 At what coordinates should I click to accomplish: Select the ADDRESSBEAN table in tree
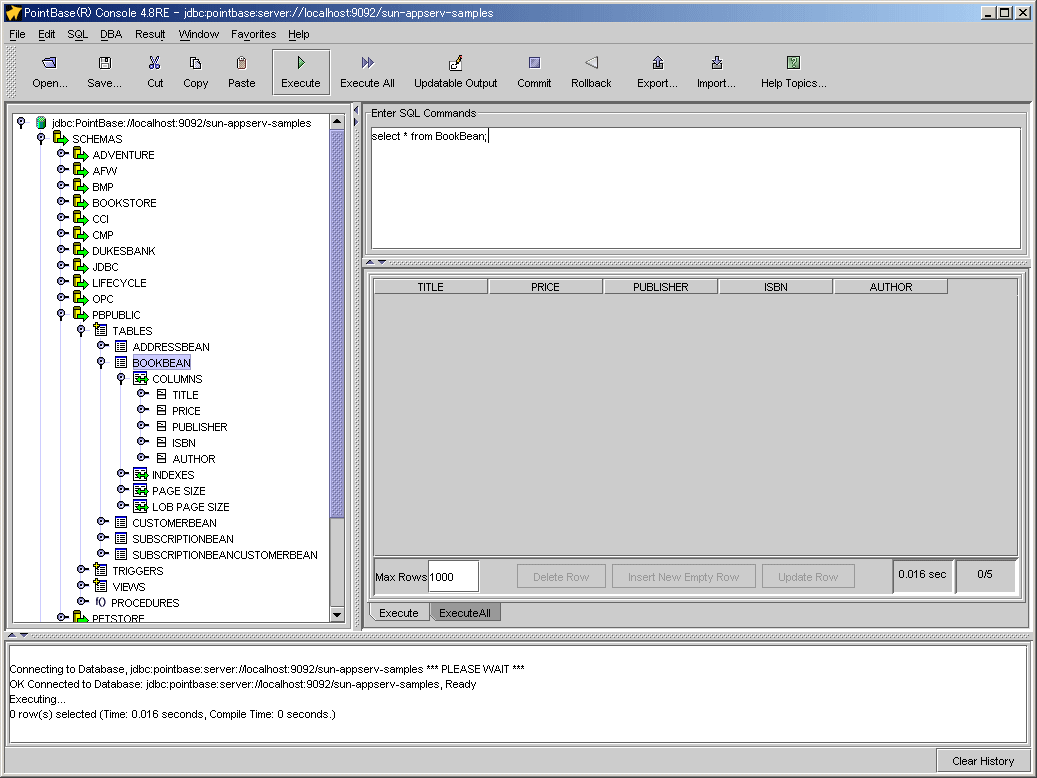[171, 347]
